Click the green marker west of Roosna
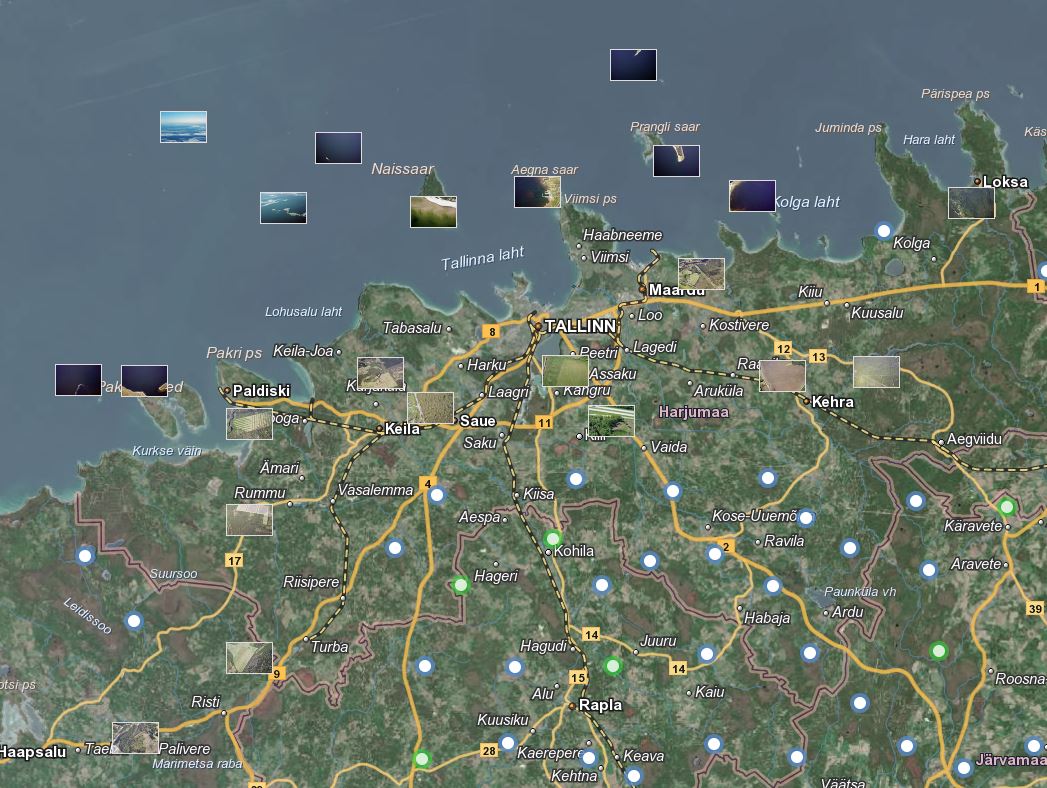This screenshot has width=1047, height=788. (x=939, y=650)
